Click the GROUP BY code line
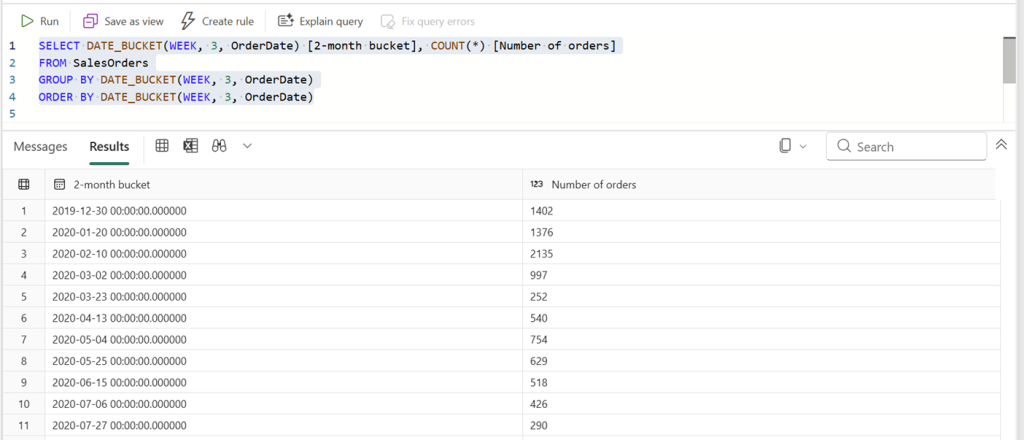 click(176, 80)
